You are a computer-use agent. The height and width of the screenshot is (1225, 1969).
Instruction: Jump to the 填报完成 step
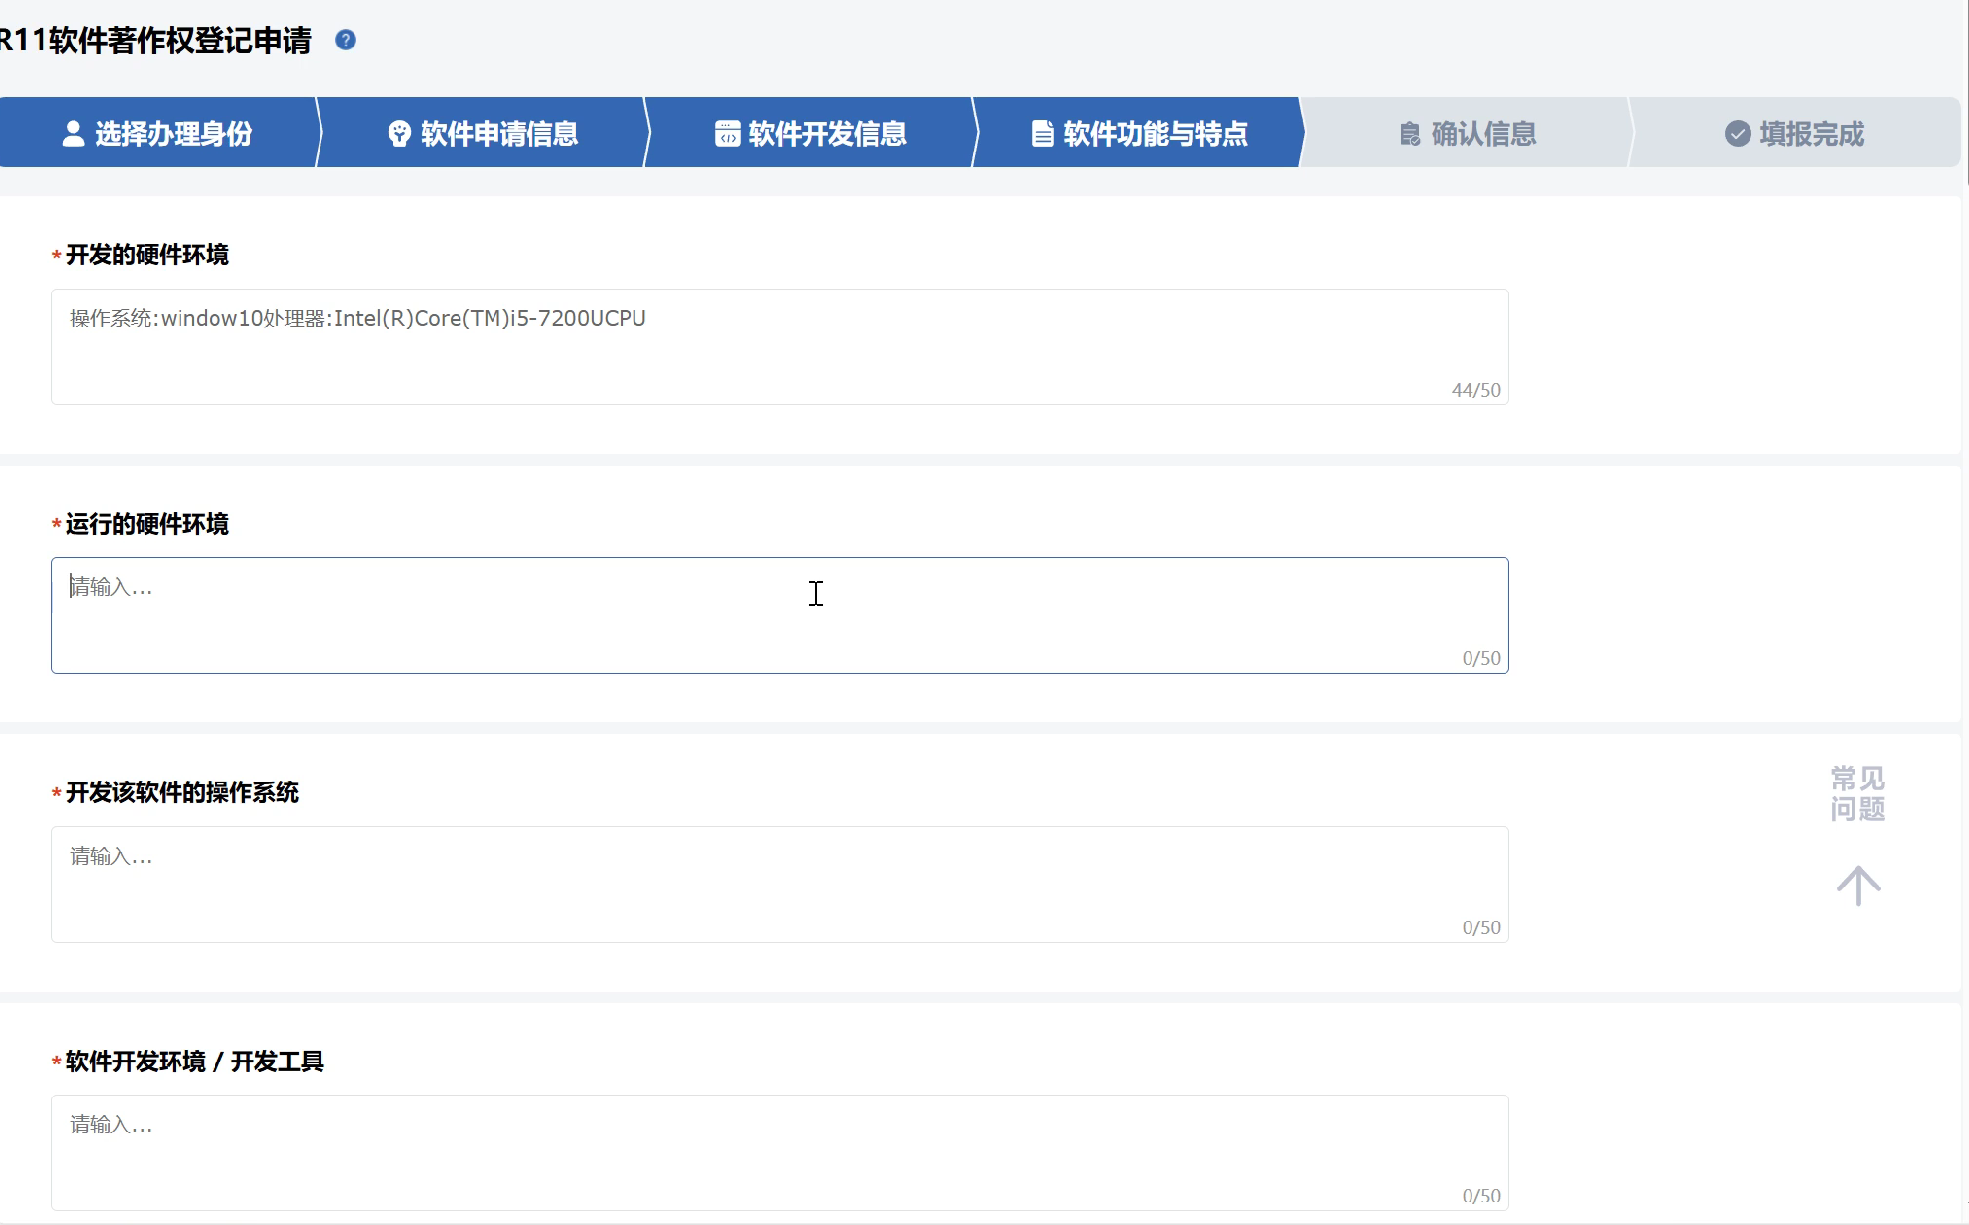[x=1810, y=134]
